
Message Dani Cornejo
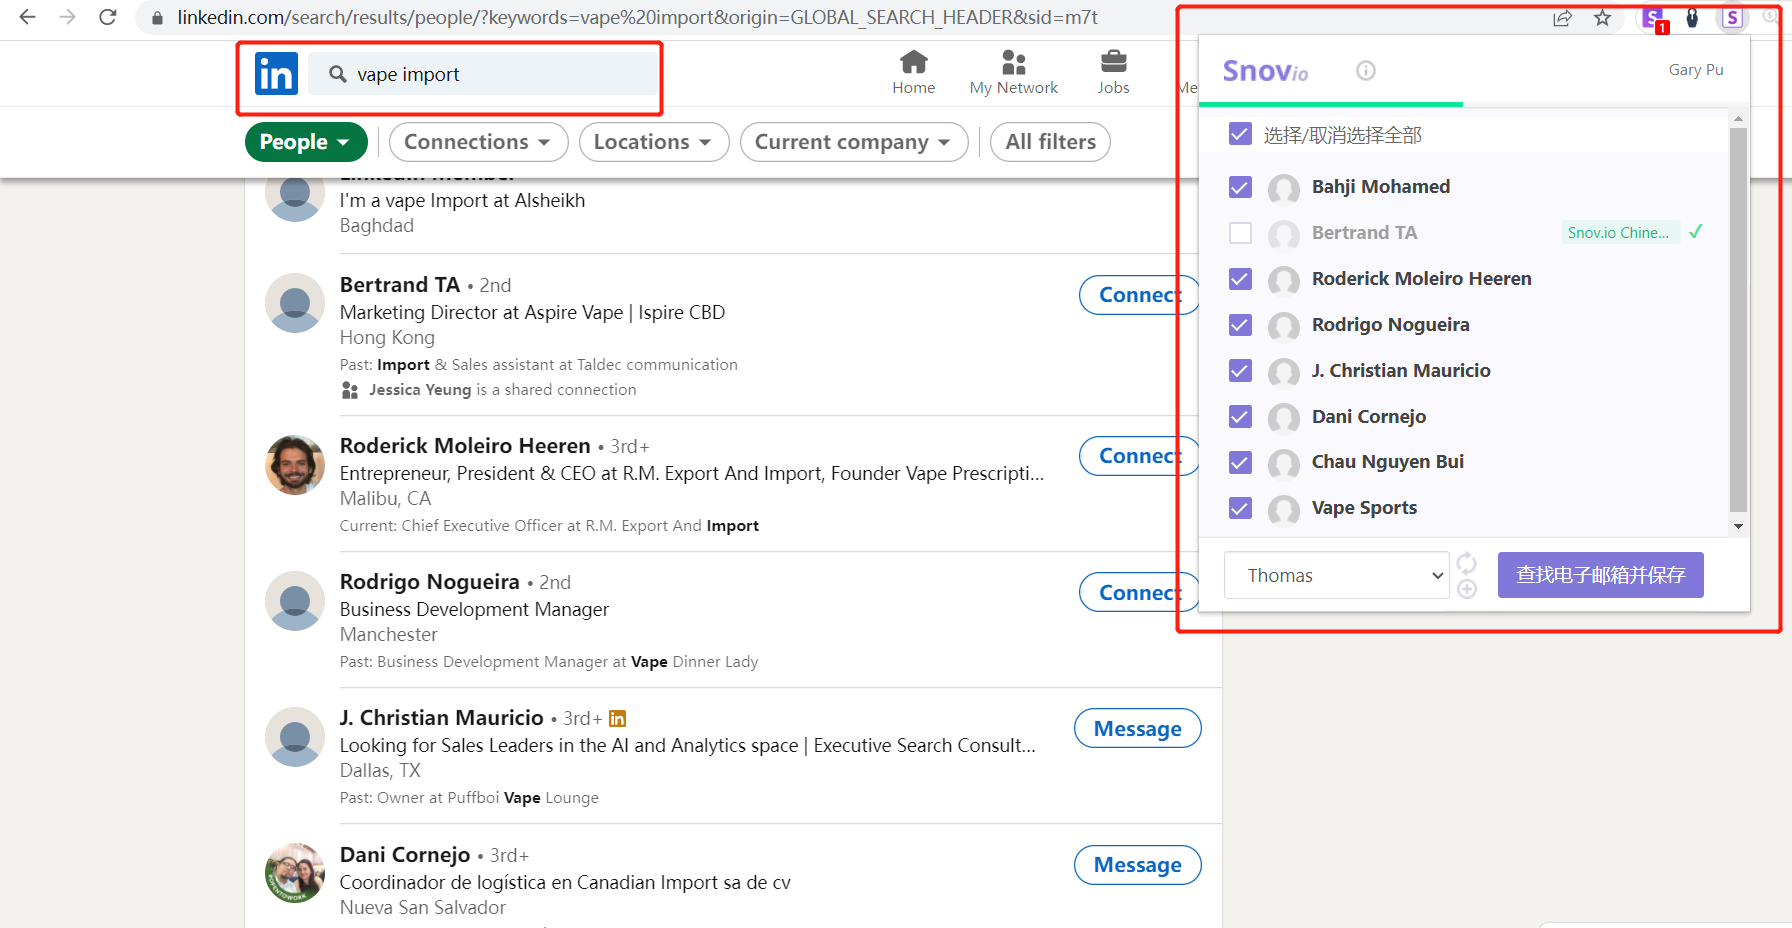tap(1138, 865)
